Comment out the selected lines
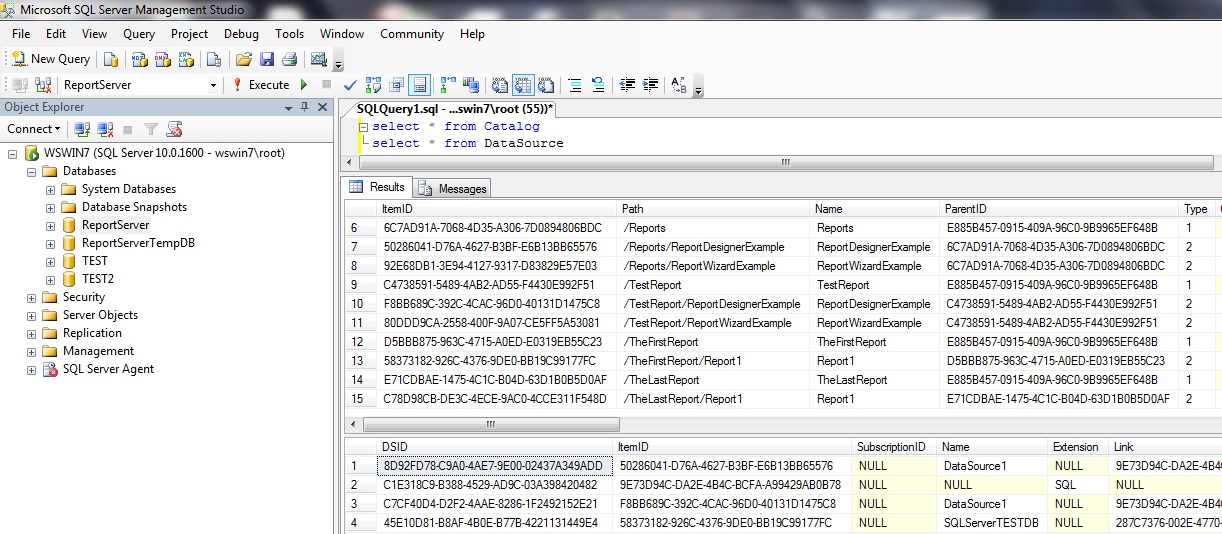The width and height of the screenshot is (1222, 534). click(x=575, y=85)
